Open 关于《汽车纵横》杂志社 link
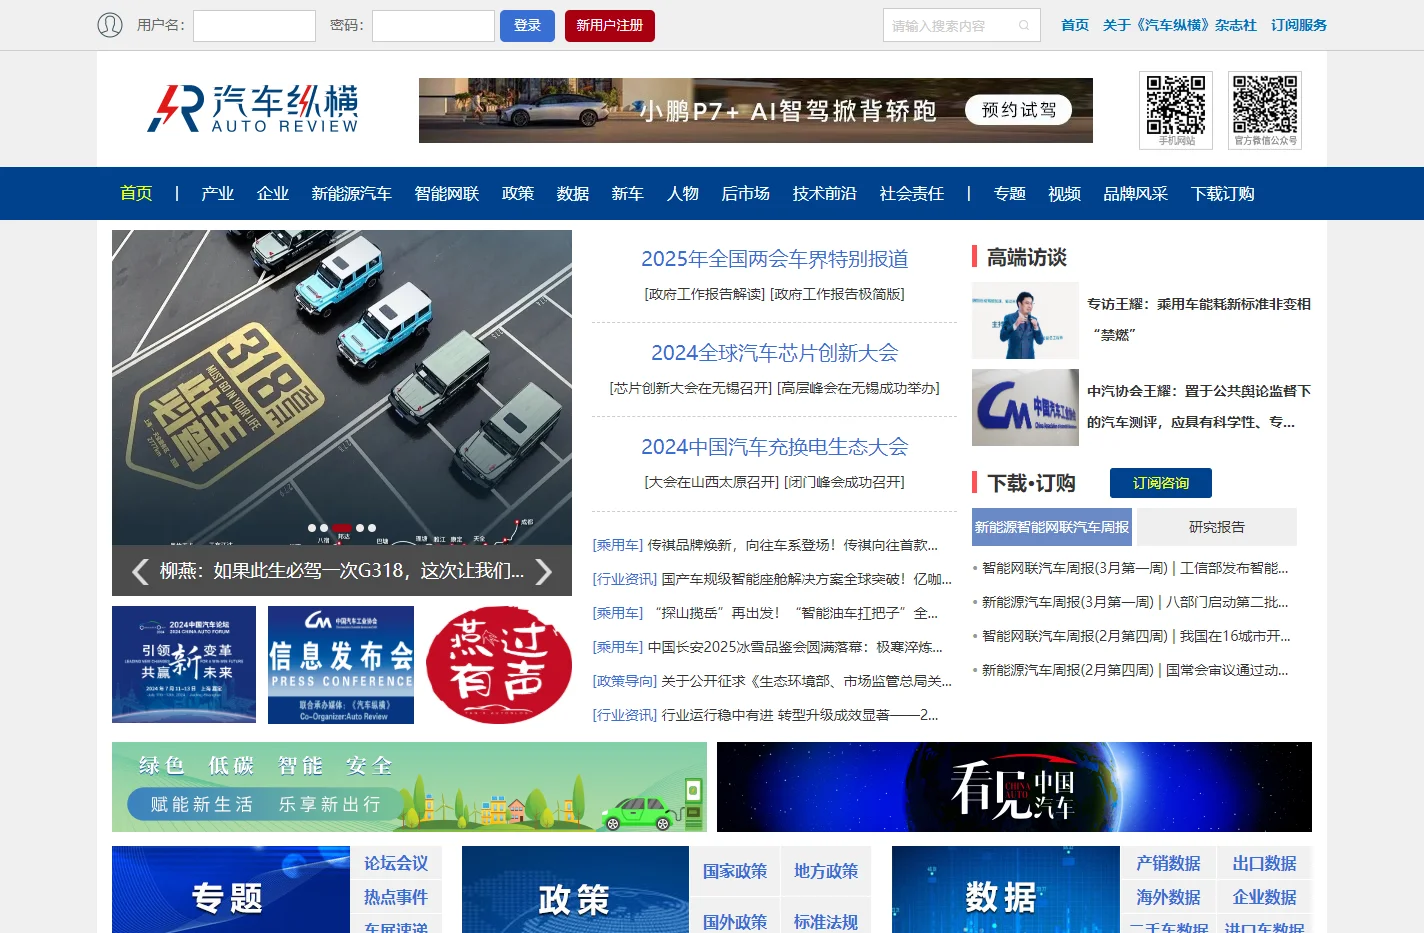This screenshot has width=1424, height=933. [1180, 25]
